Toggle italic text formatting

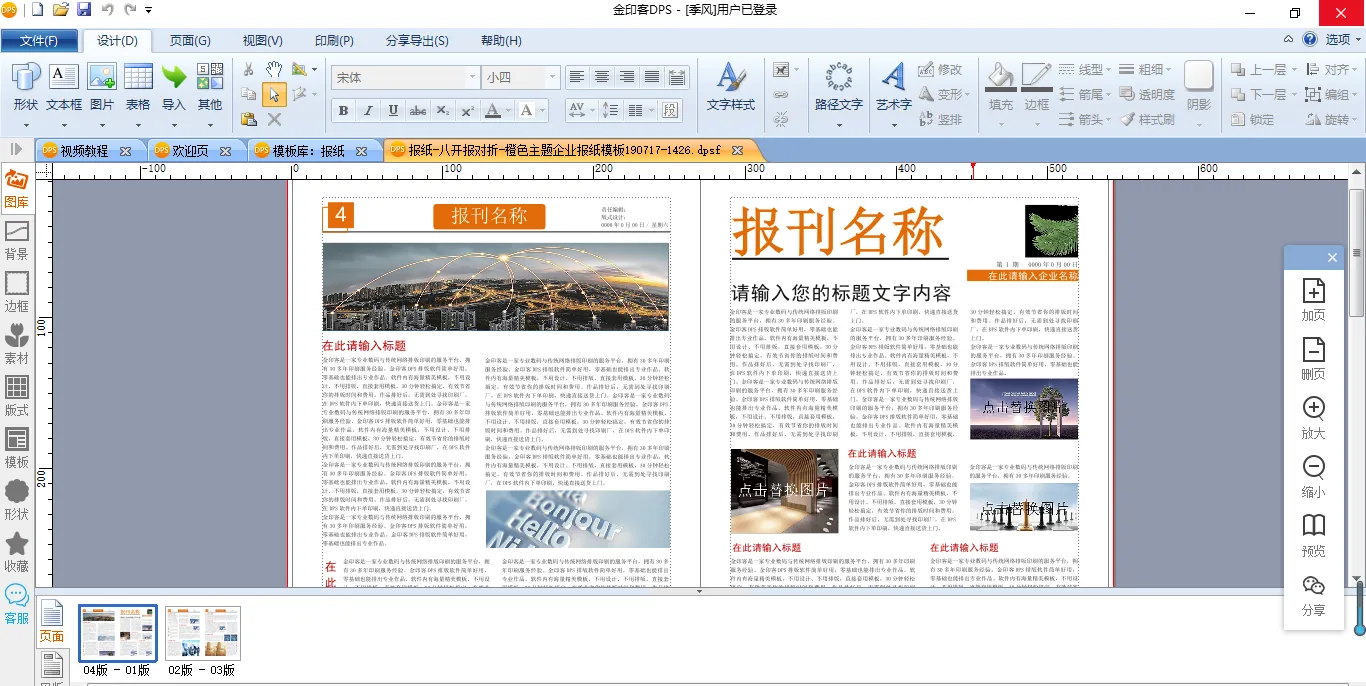[368, 110]
